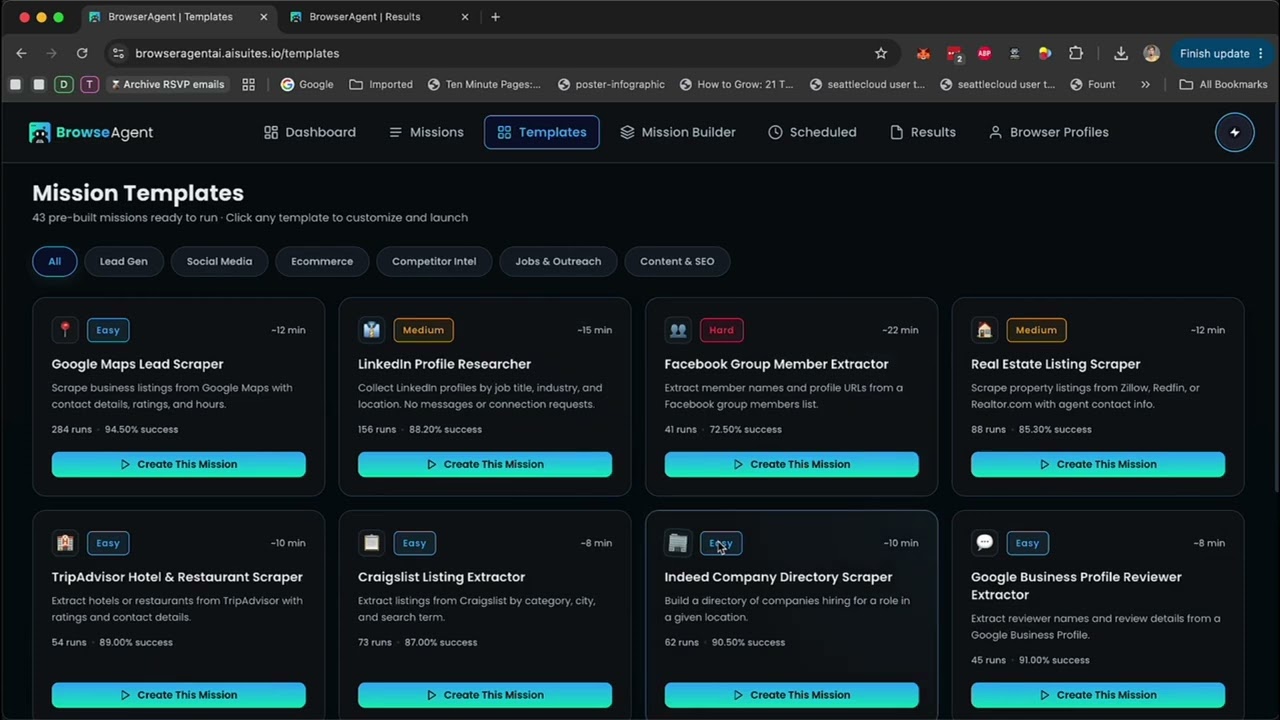Open the bookmarks apps grid icon
Screen dimensions: 1280x720
point(248,84)
